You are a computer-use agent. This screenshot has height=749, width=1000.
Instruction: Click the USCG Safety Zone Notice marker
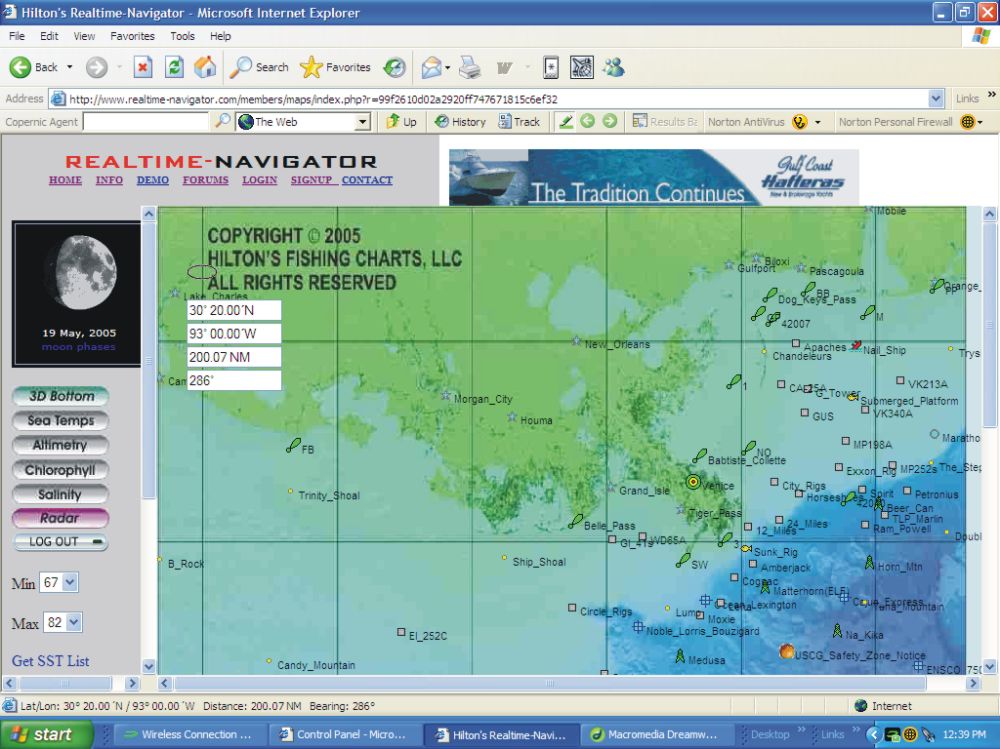click(786, 651)
